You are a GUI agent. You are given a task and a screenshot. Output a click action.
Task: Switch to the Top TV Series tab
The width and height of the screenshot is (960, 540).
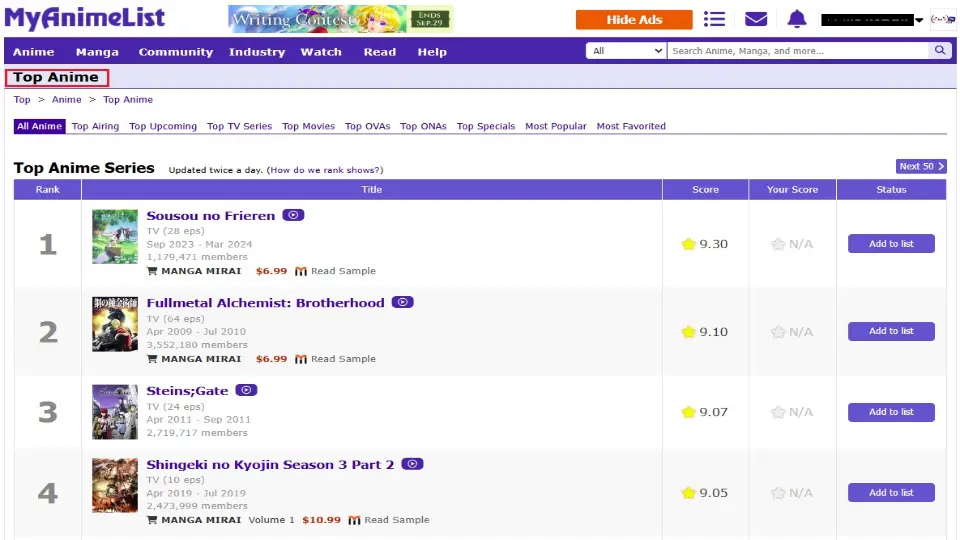[239, 126]
